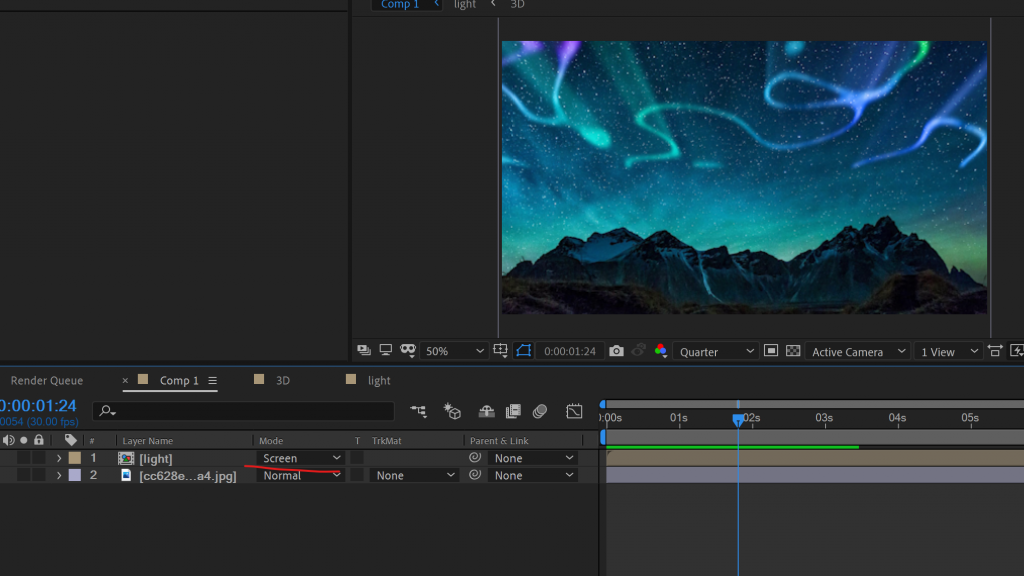Click the Draft 3D icon in timeline
The width and height of the screenshot is (1024, 576).
tap(453, 411)
